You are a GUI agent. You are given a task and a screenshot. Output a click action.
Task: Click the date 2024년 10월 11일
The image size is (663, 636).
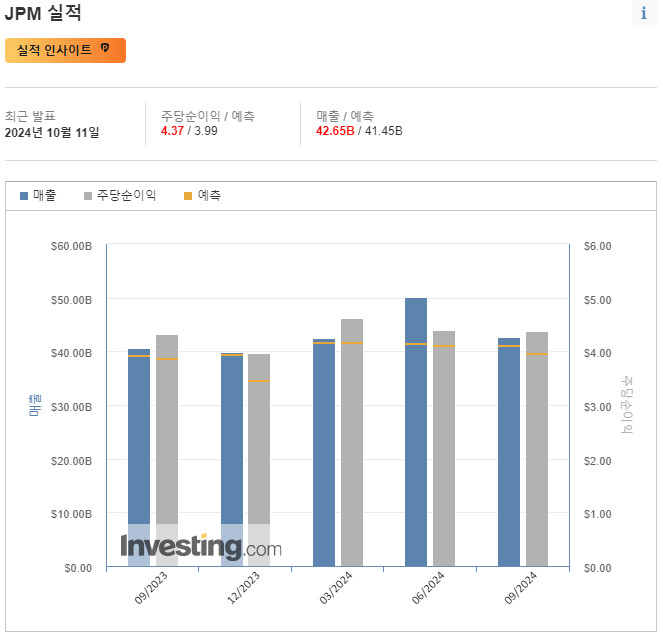52,132
